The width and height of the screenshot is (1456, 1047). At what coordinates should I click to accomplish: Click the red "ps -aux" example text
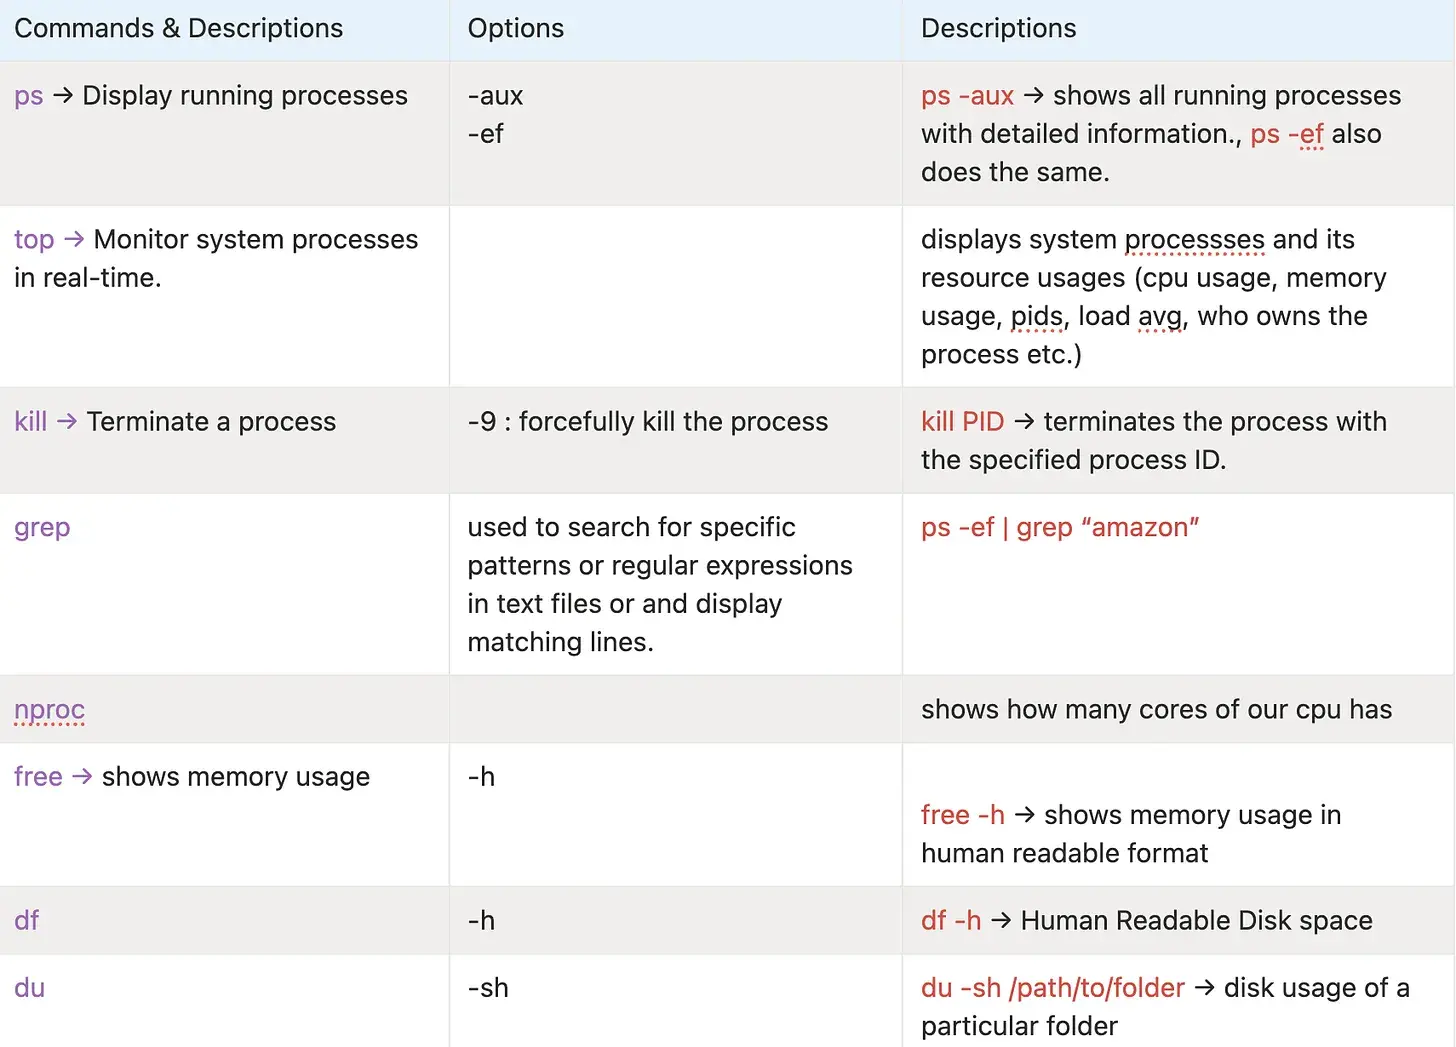coord(967,96)
